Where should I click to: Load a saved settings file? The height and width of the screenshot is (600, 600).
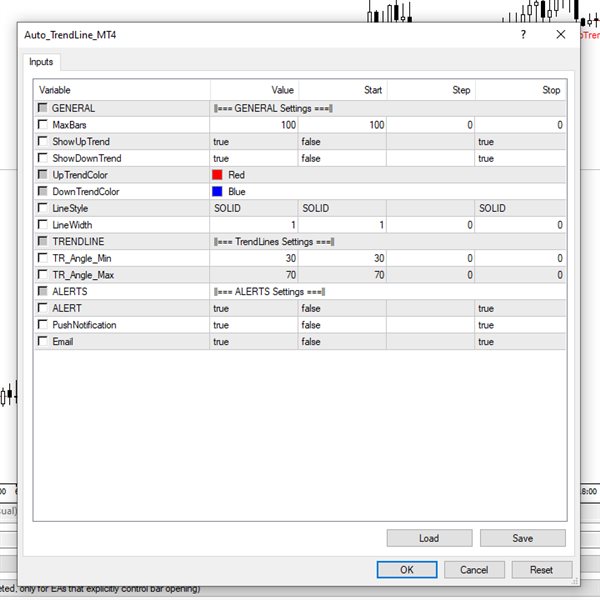pyautogui.click(x=429, y=538)
